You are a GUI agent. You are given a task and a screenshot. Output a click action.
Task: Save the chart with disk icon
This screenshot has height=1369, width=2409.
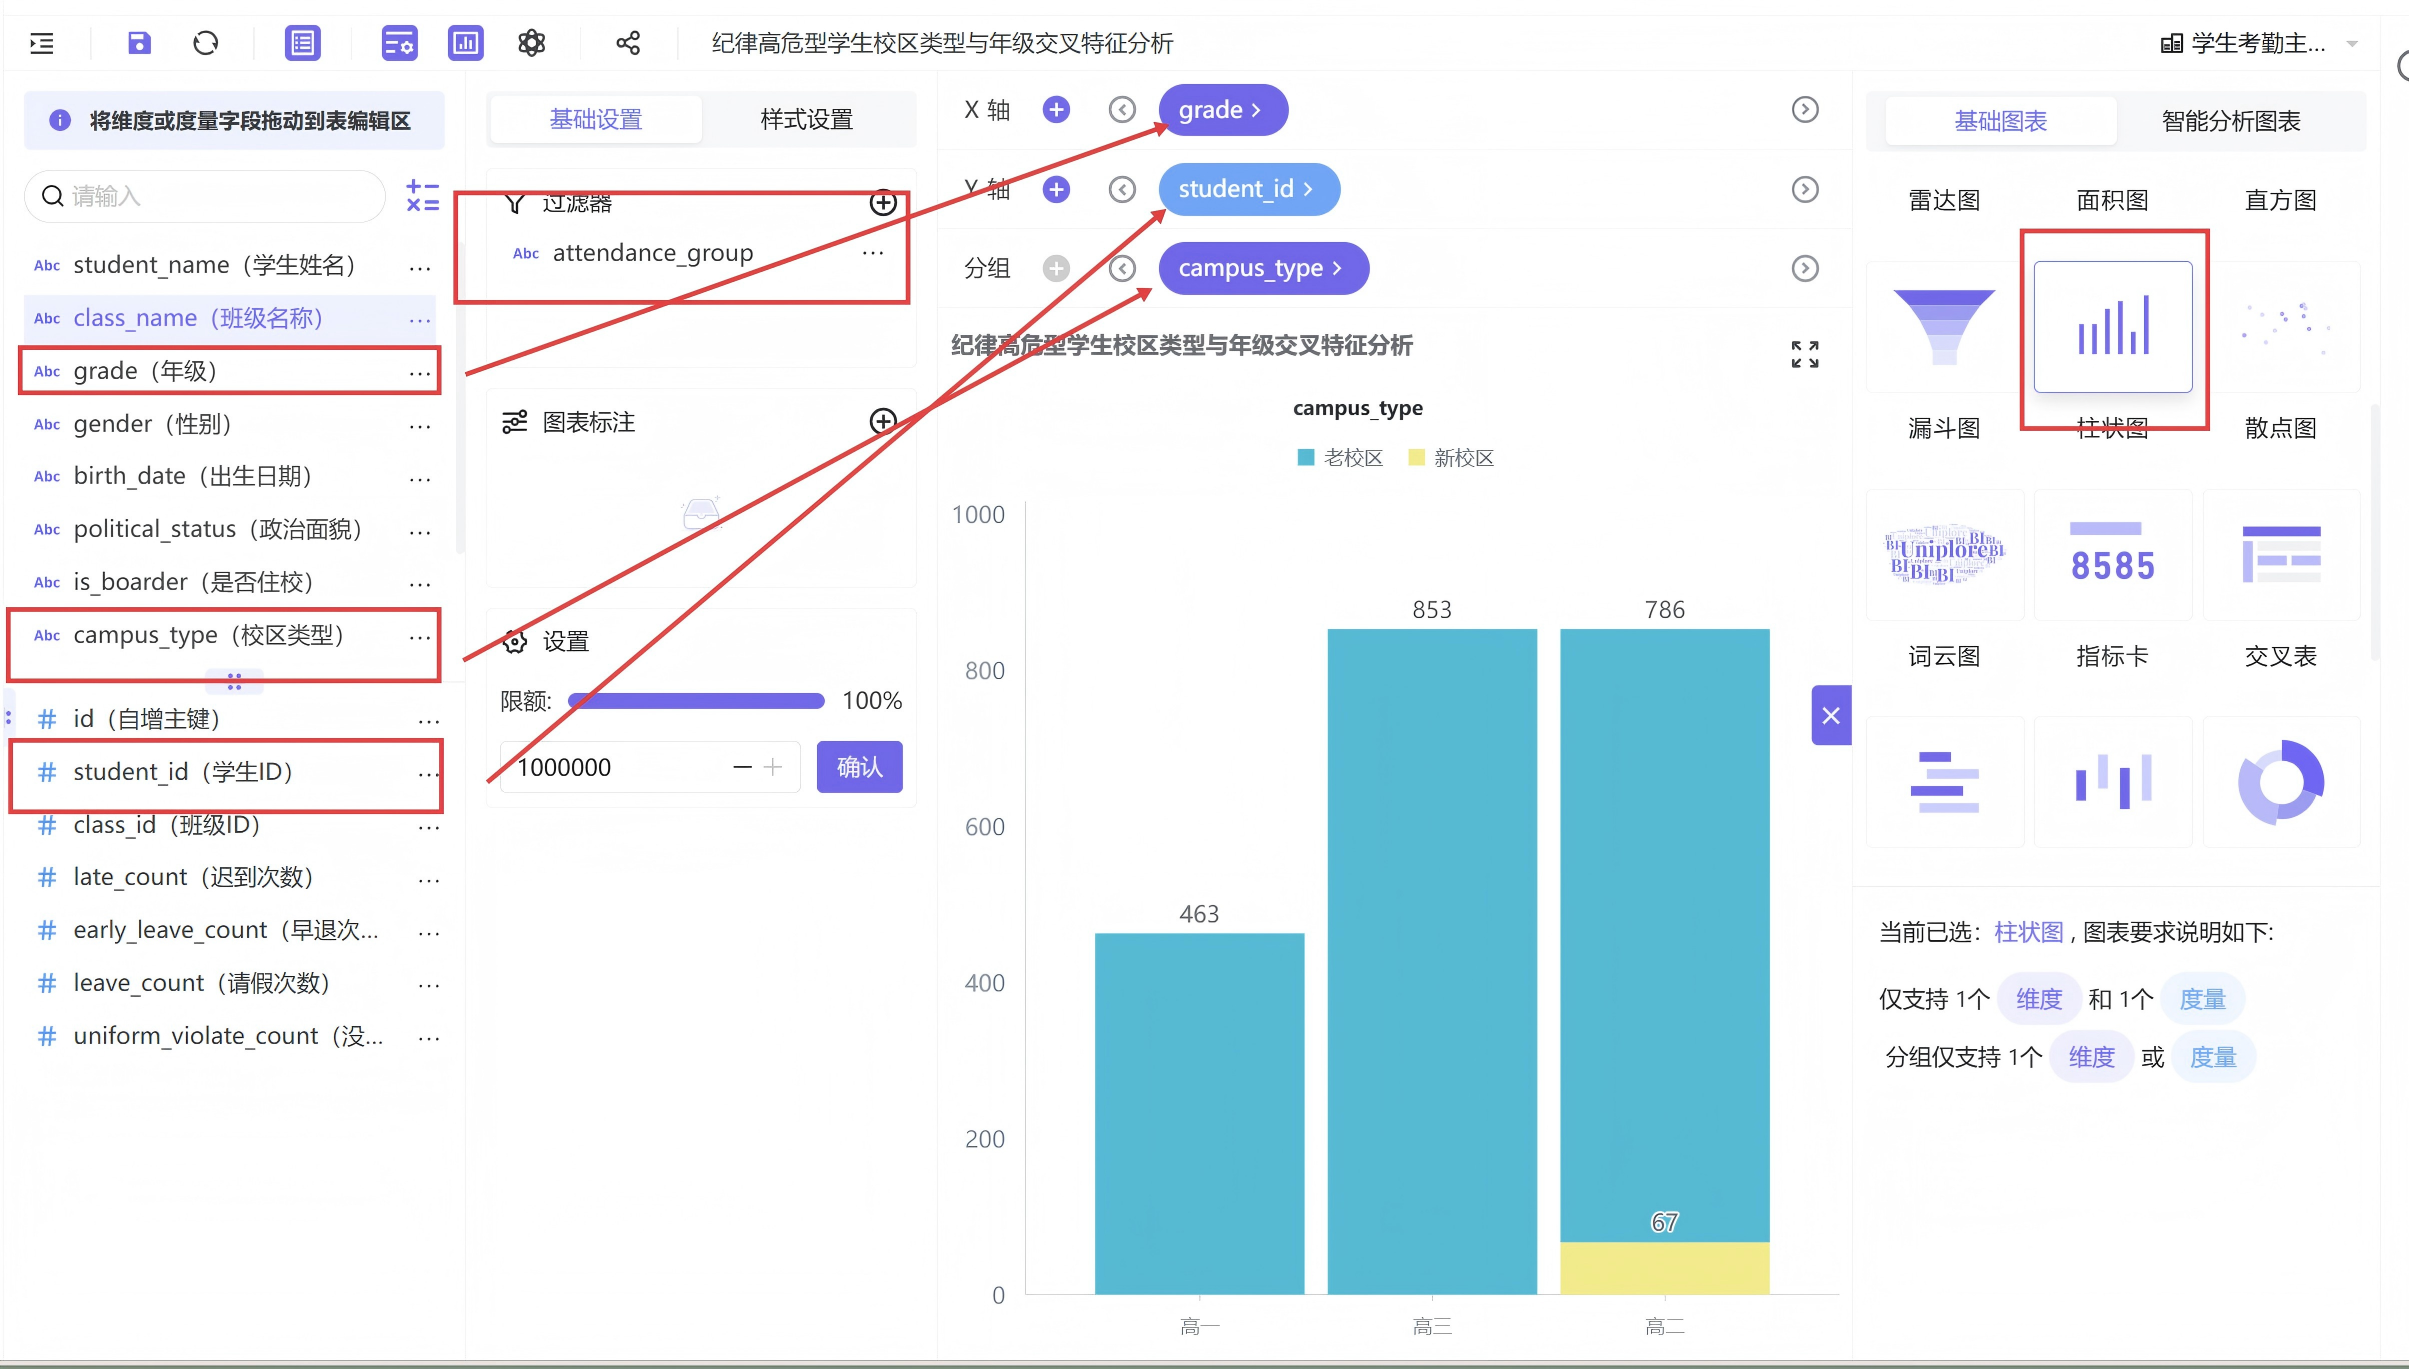pos(139,43)
